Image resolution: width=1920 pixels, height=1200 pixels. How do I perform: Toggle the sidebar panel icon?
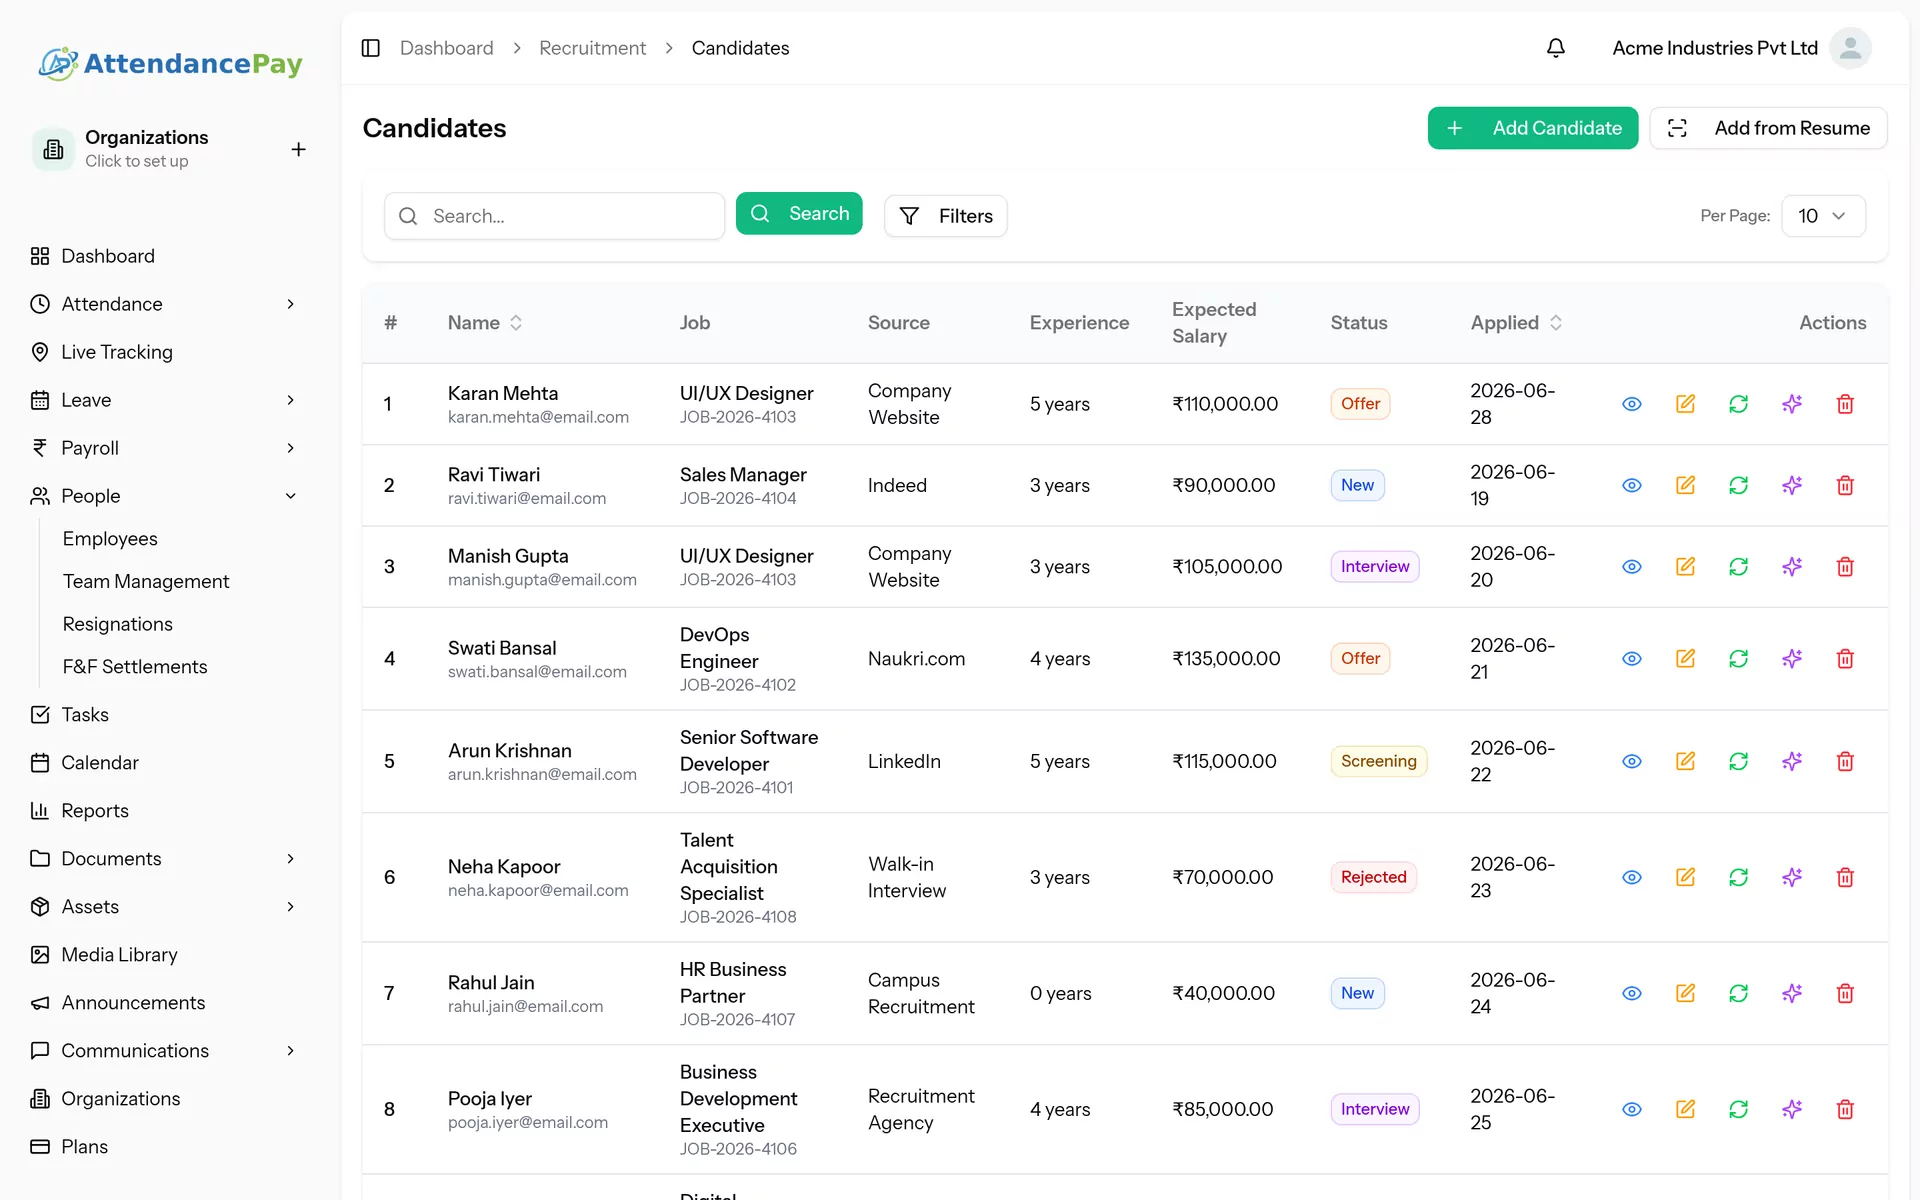371,48
